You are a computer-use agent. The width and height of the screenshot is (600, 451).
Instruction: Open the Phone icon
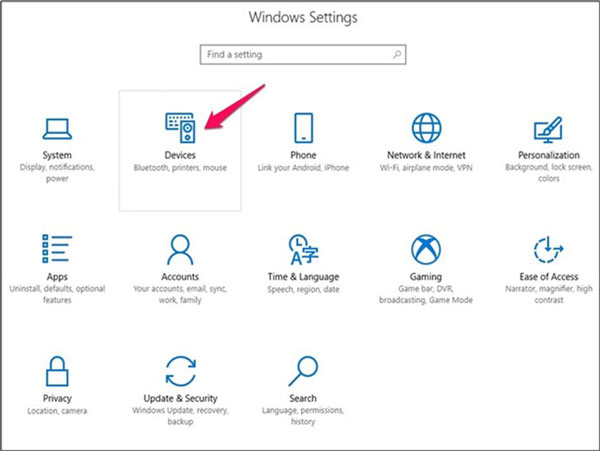coord(303,128)
